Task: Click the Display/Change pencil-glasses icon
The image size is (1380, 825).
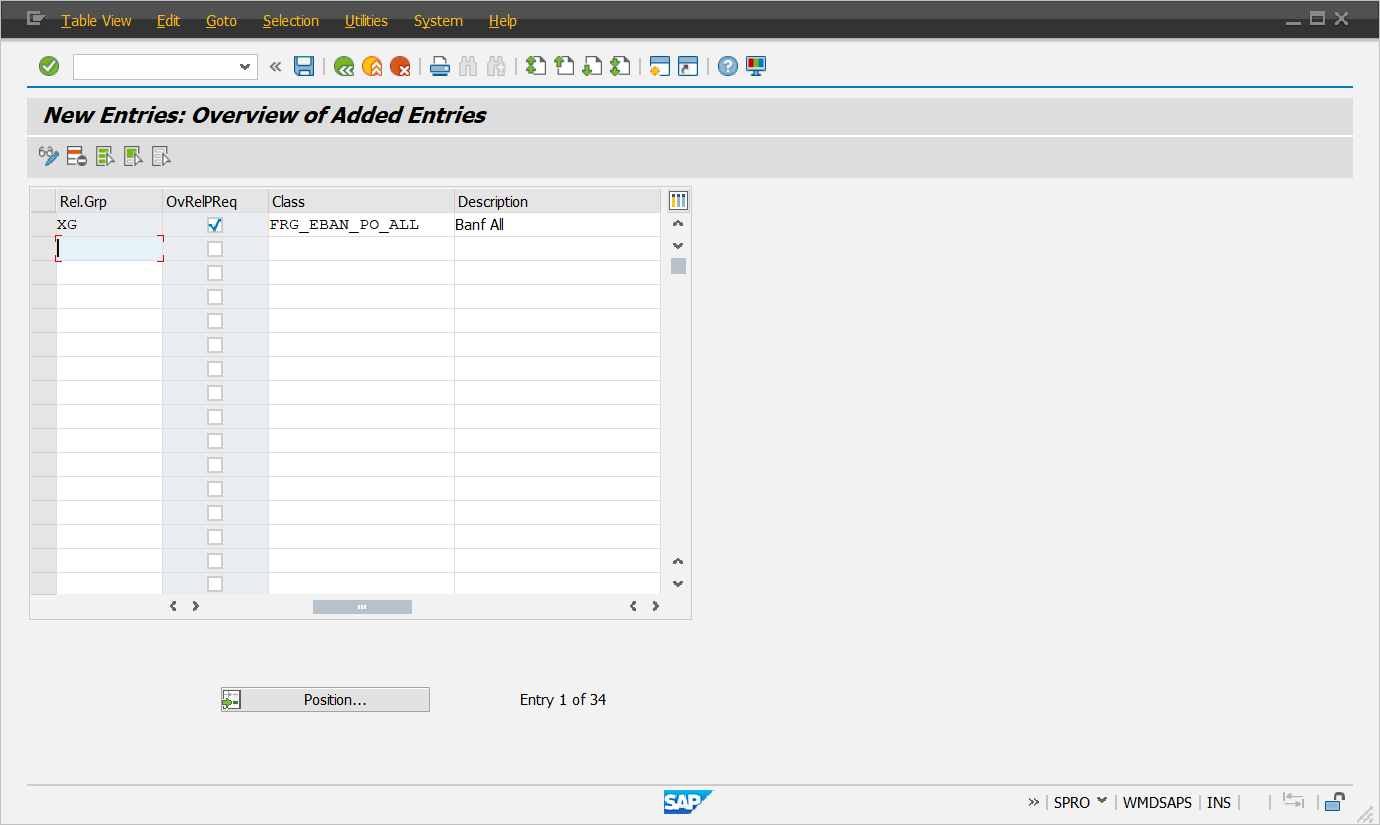Action: pos(49,156)
